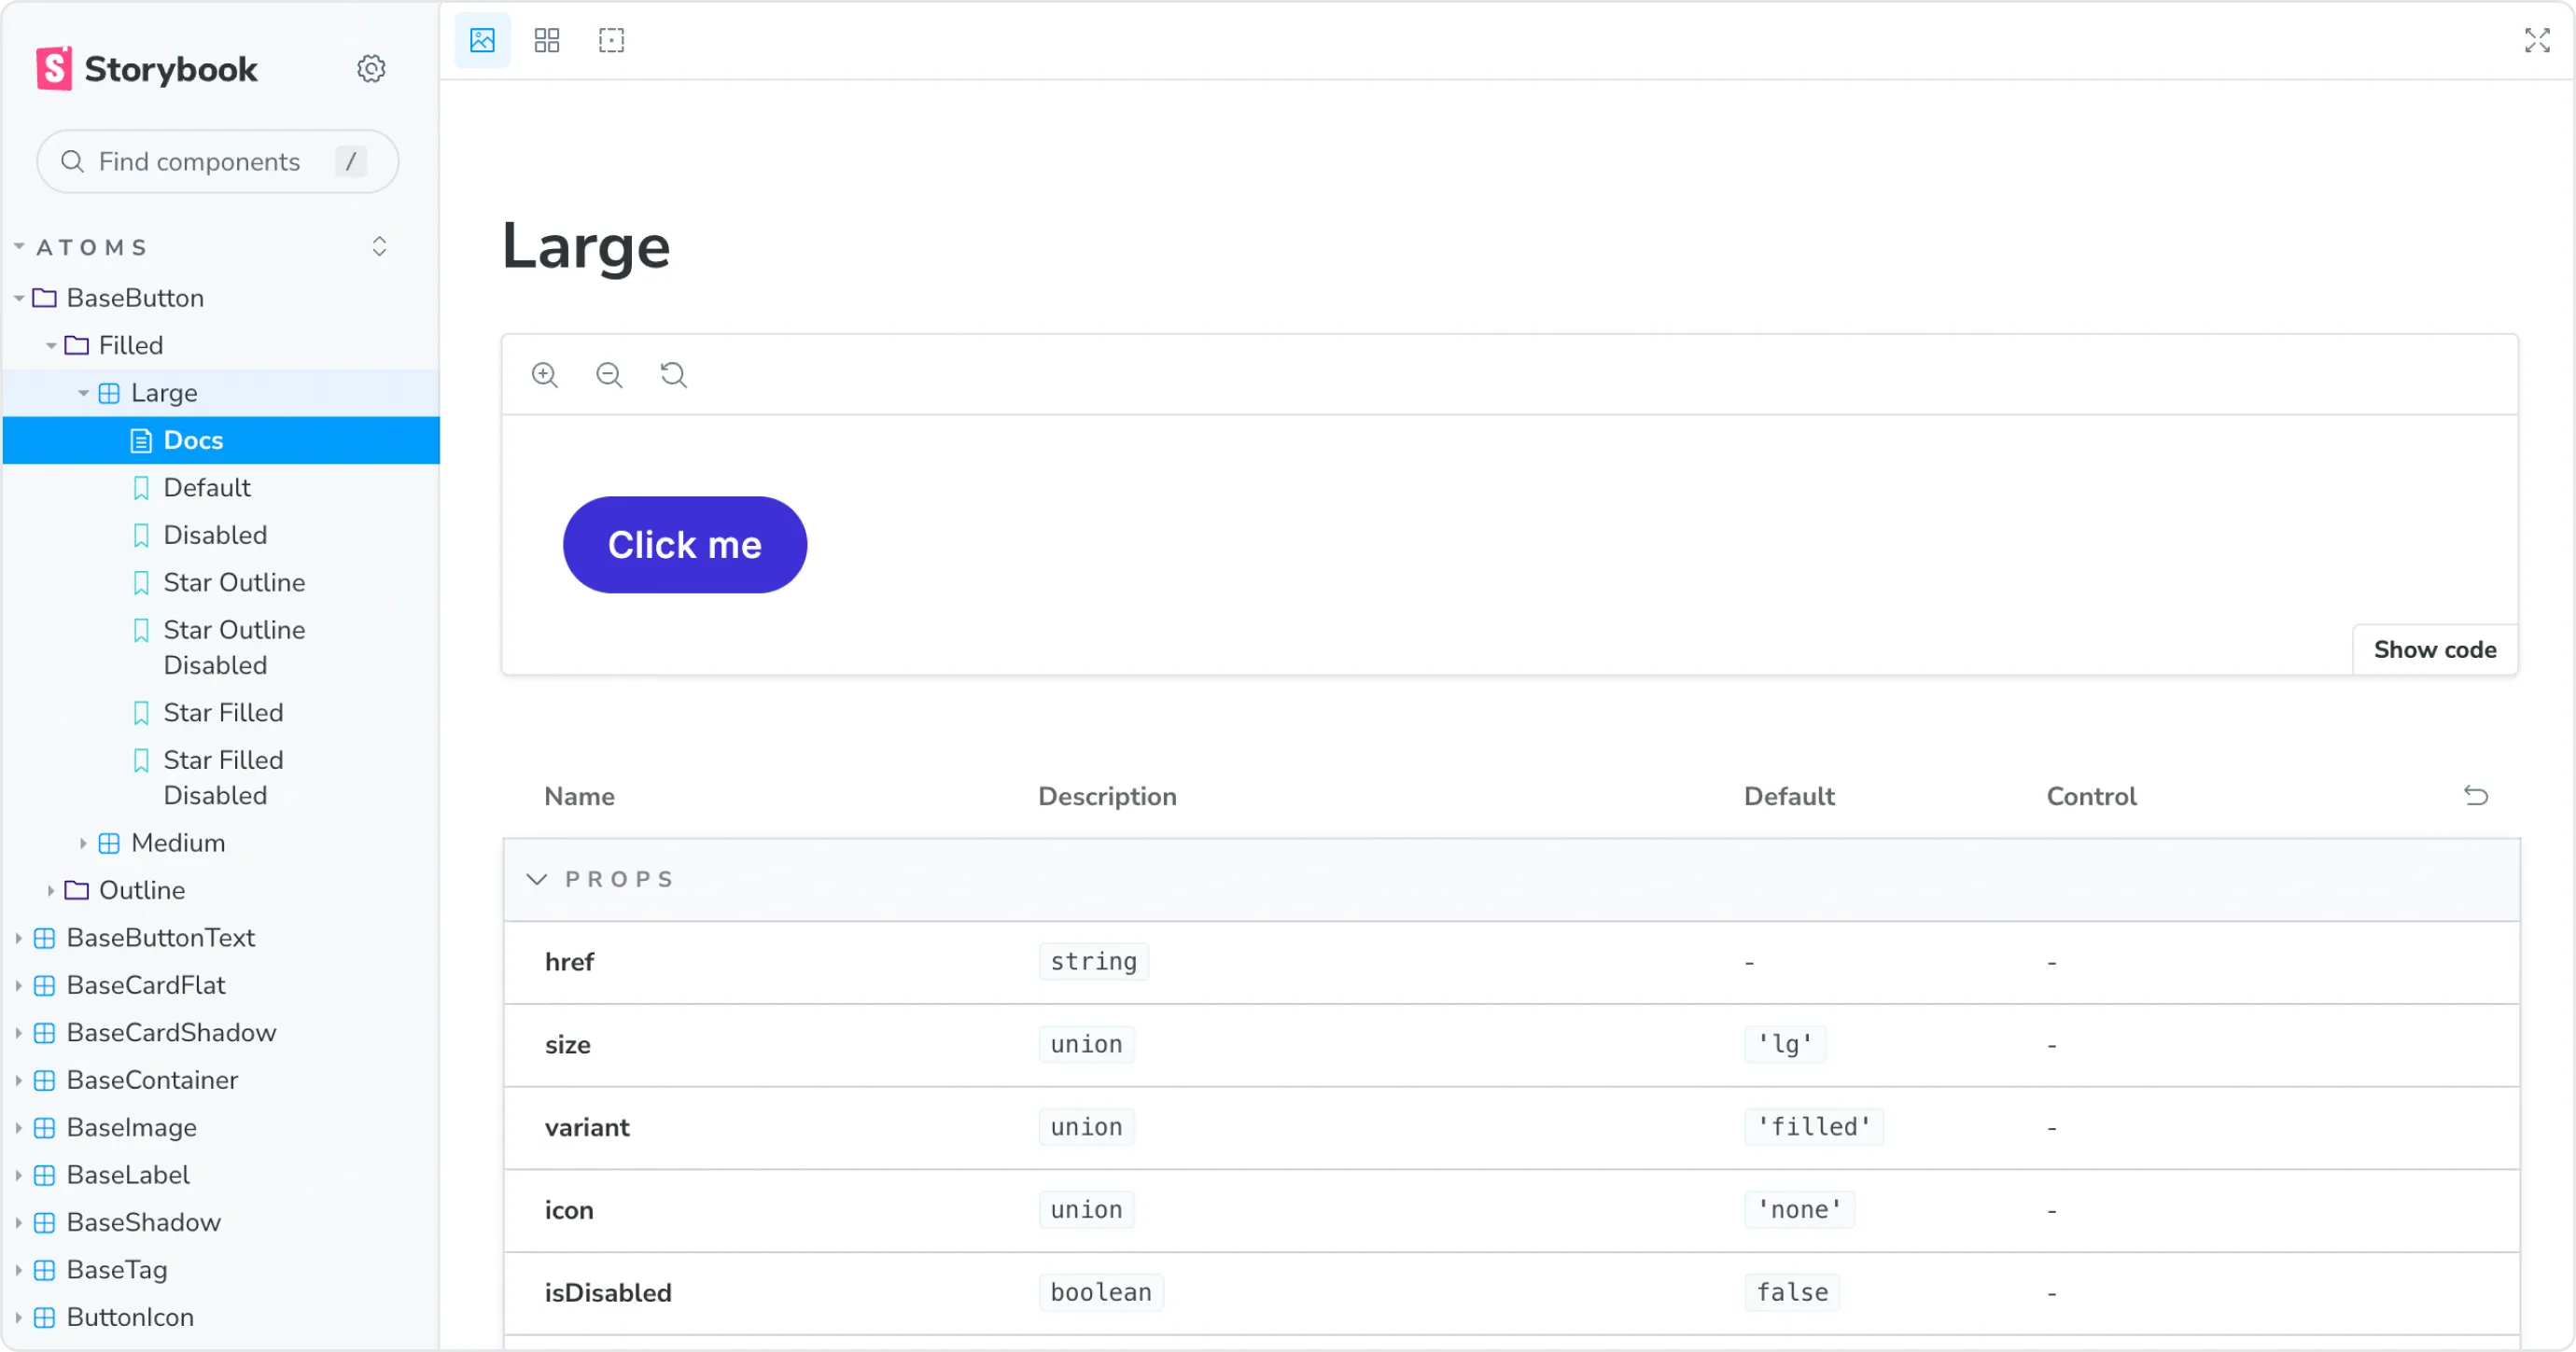Open Storybook settings gear

(x=371, y=68)
